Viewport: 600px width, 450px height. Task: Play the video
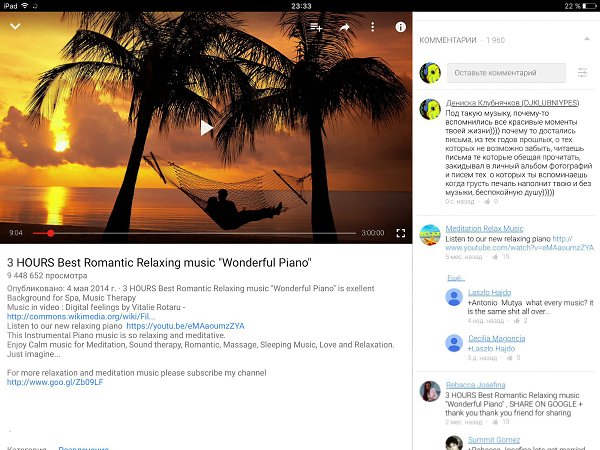(206, 128)
